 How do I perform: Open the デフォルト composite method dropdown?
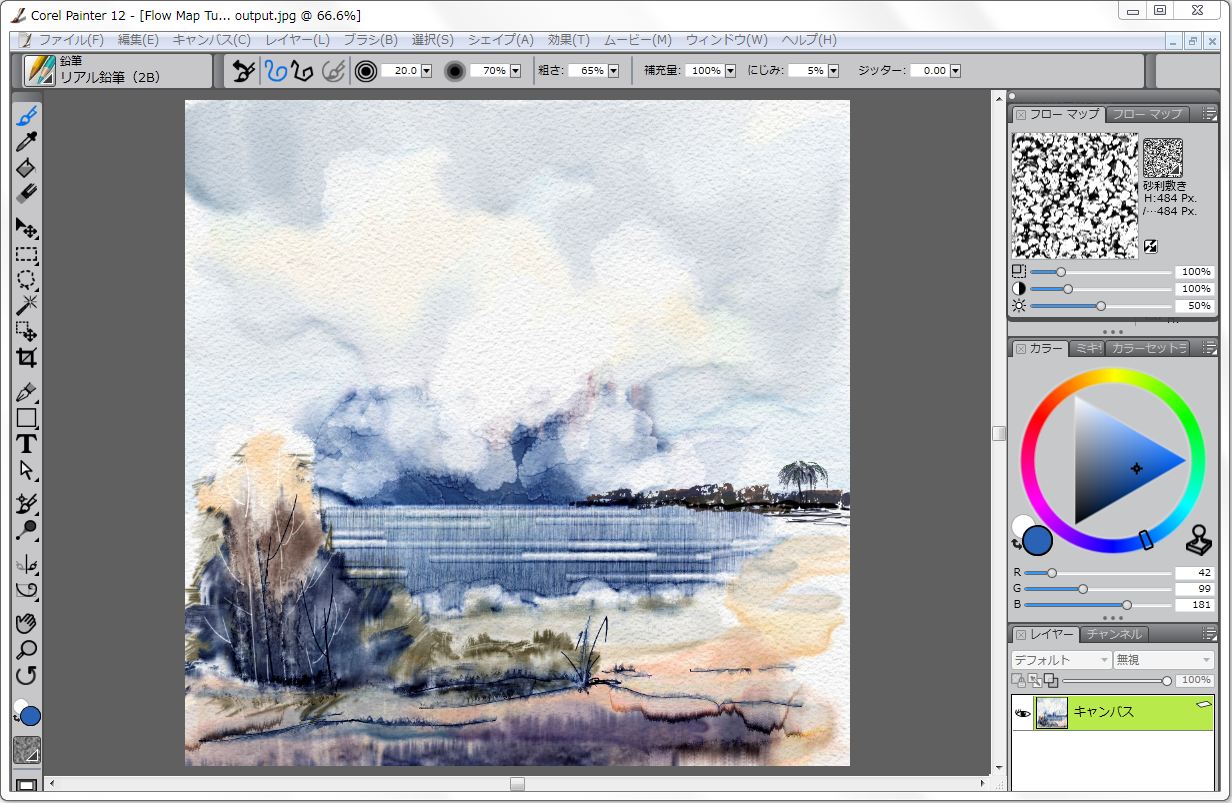(1060, 660)
